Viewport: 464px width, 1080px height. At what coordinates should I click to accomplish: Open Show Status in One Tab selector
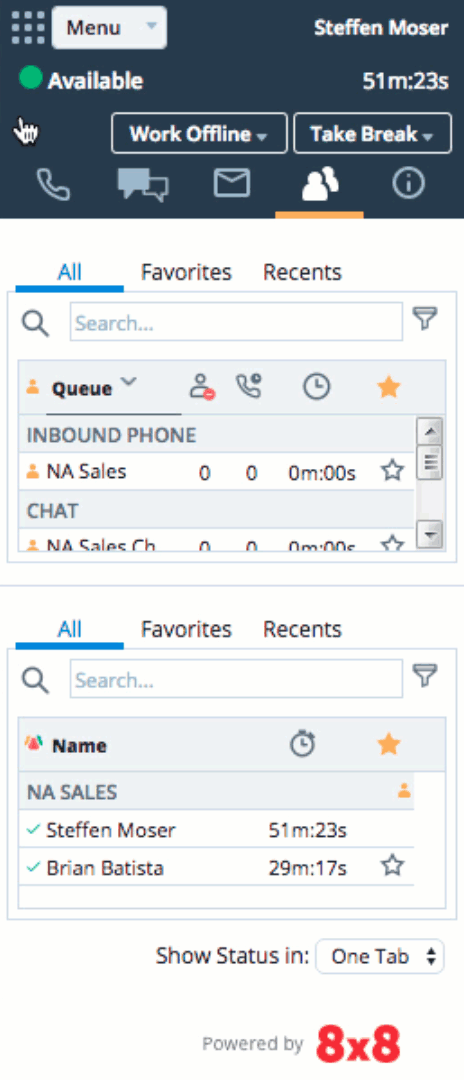(380, 956)
